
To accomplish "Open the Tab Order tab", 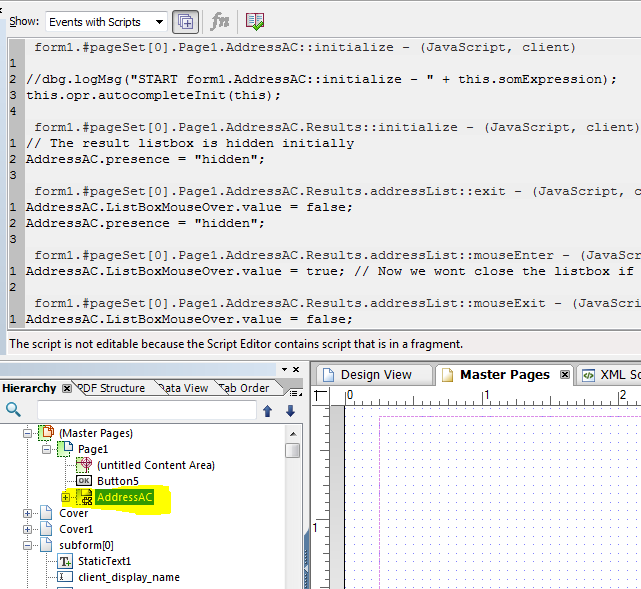I will click(x=244, y=388).
